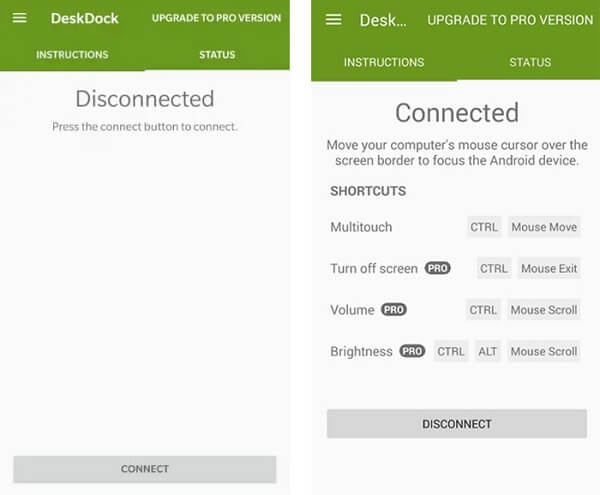
Task: Select Status tab on the Disconnected screen
Action: (217, 55)
